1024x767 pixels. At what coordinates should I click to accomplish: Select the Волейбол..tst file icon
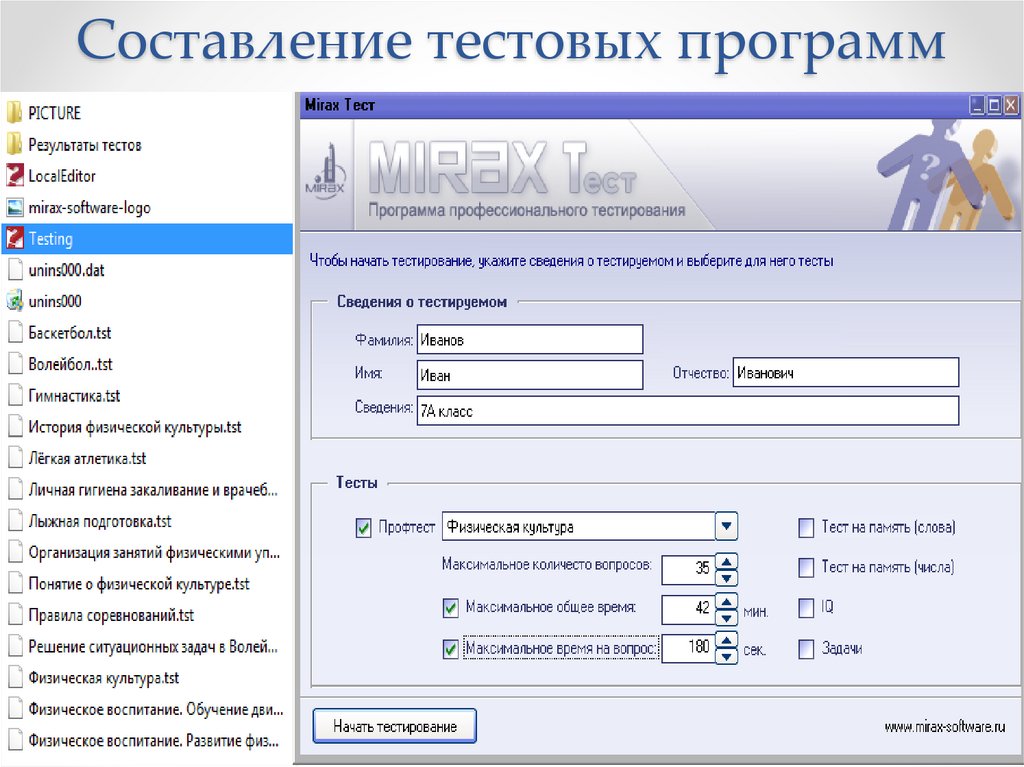15,363
